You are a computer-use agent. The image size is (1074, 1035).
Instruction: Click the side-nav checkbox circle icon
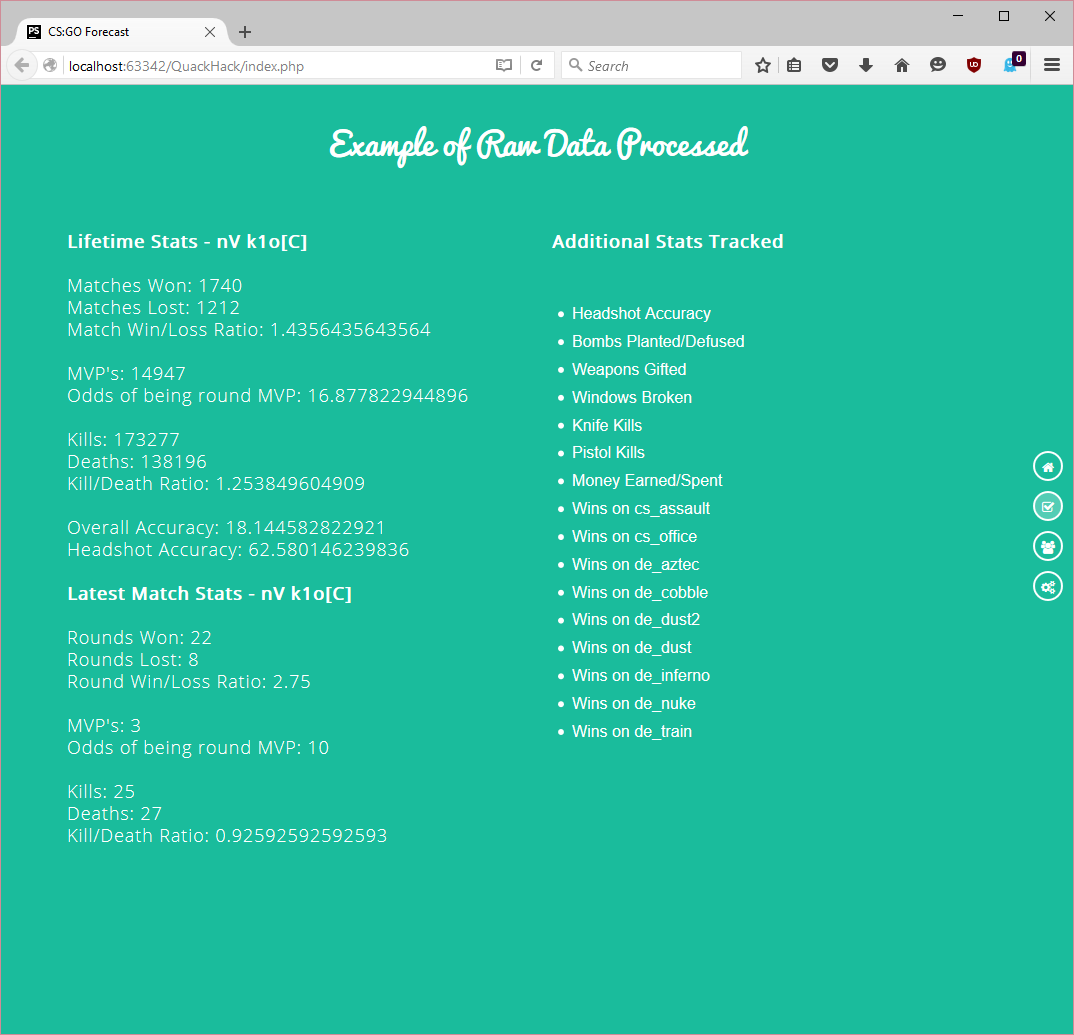(1047, 507)
